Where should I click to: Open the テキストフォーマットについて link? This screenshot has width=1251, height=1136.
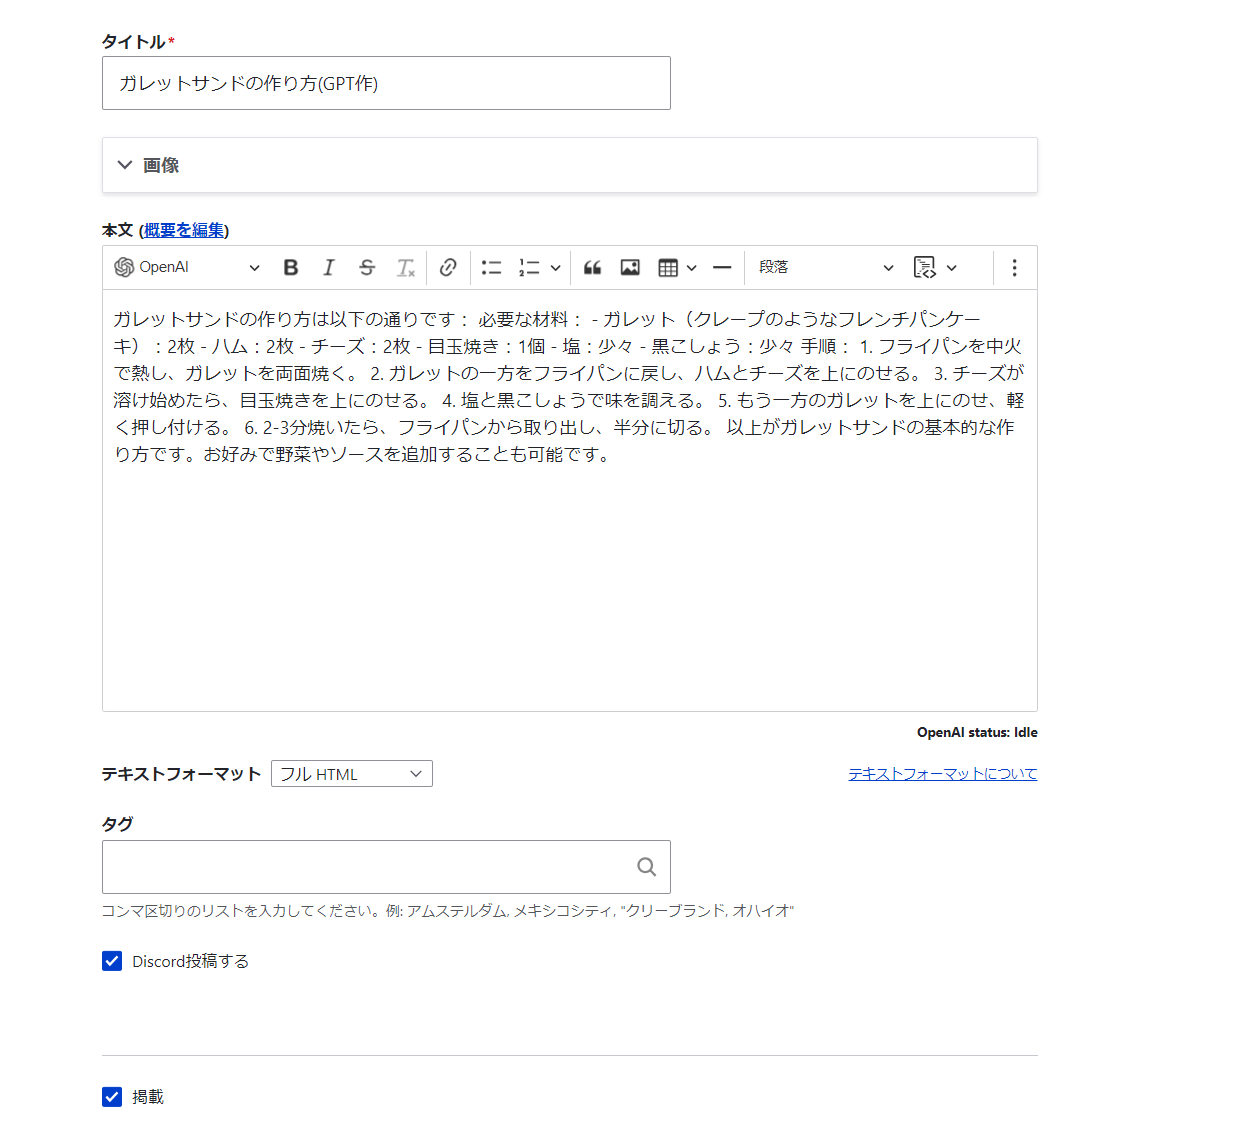click(x=942, y=774)
